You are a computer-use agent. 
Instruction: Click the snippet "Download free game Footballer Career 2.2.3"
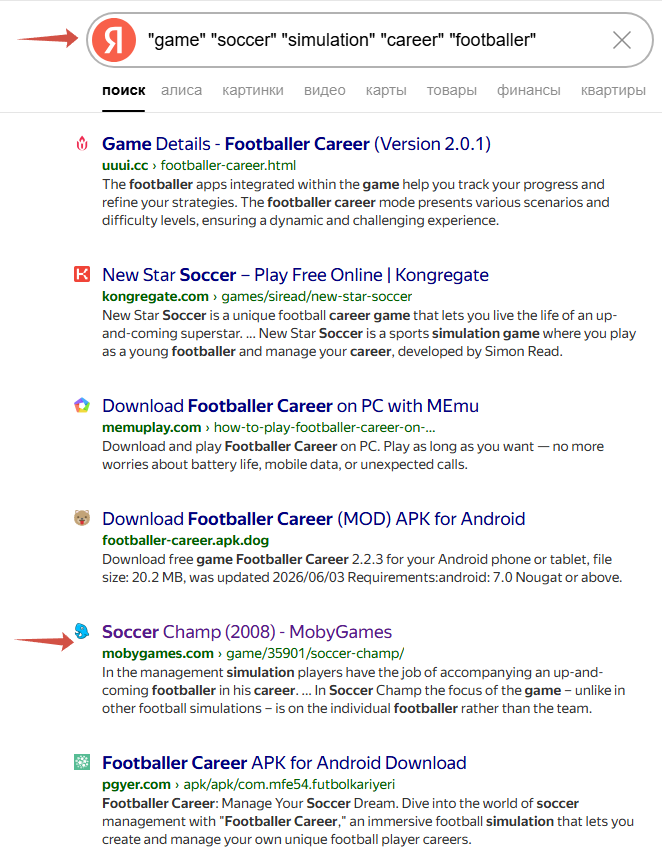(362, 568)
